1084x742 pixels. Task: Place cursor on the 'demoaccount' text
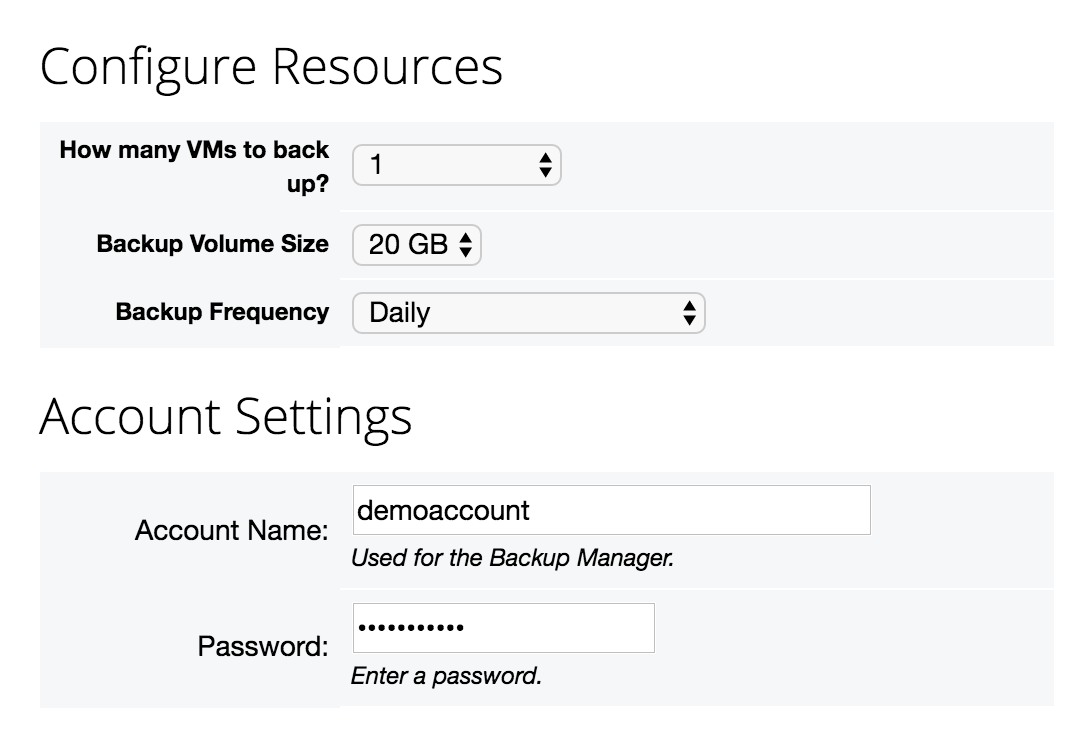tap(443, 511)
